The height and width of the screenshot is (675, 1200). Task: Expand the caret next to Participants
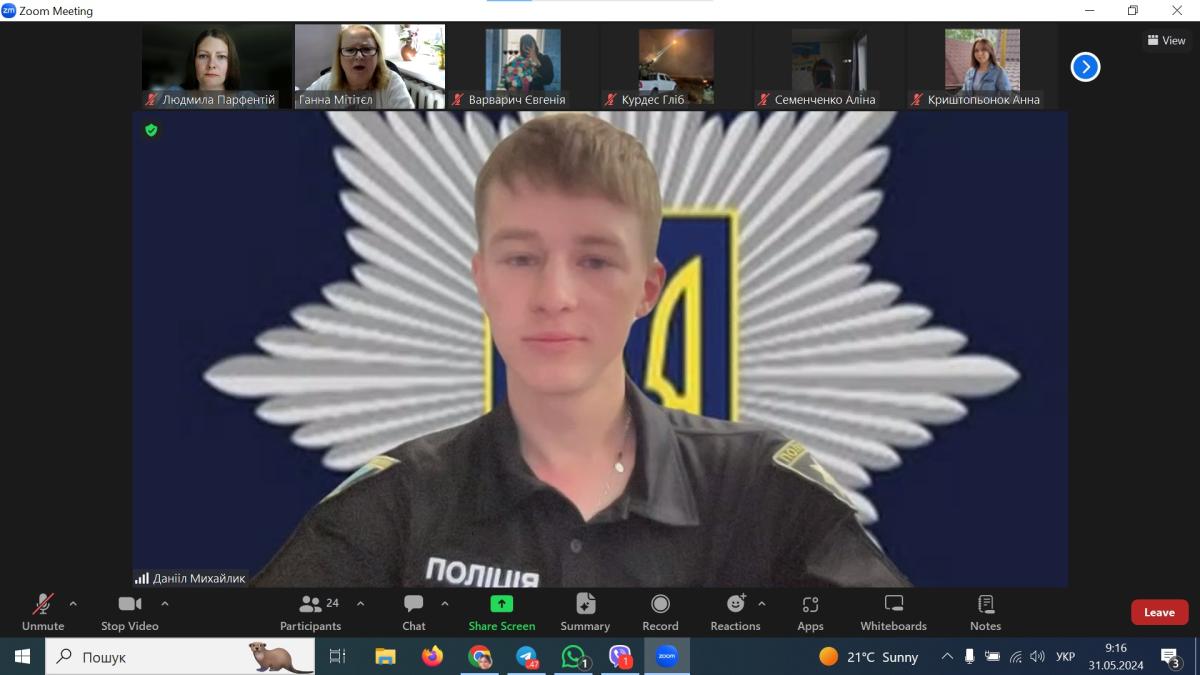[361, 604]
